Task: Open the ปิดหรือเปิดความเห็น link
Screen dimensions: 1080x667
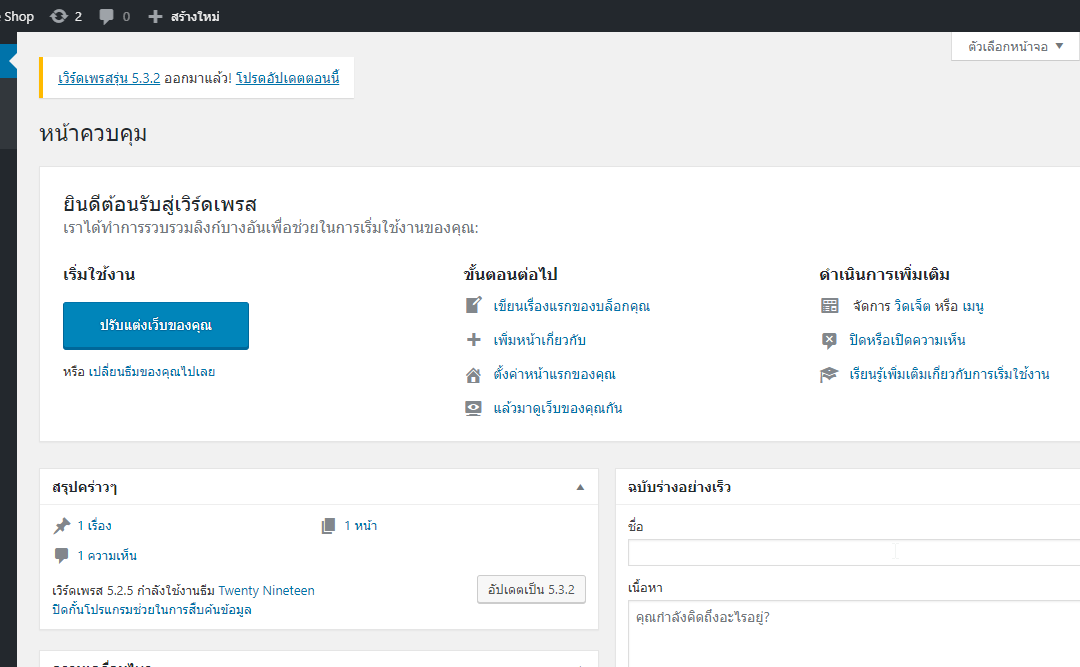Action: 907,340
